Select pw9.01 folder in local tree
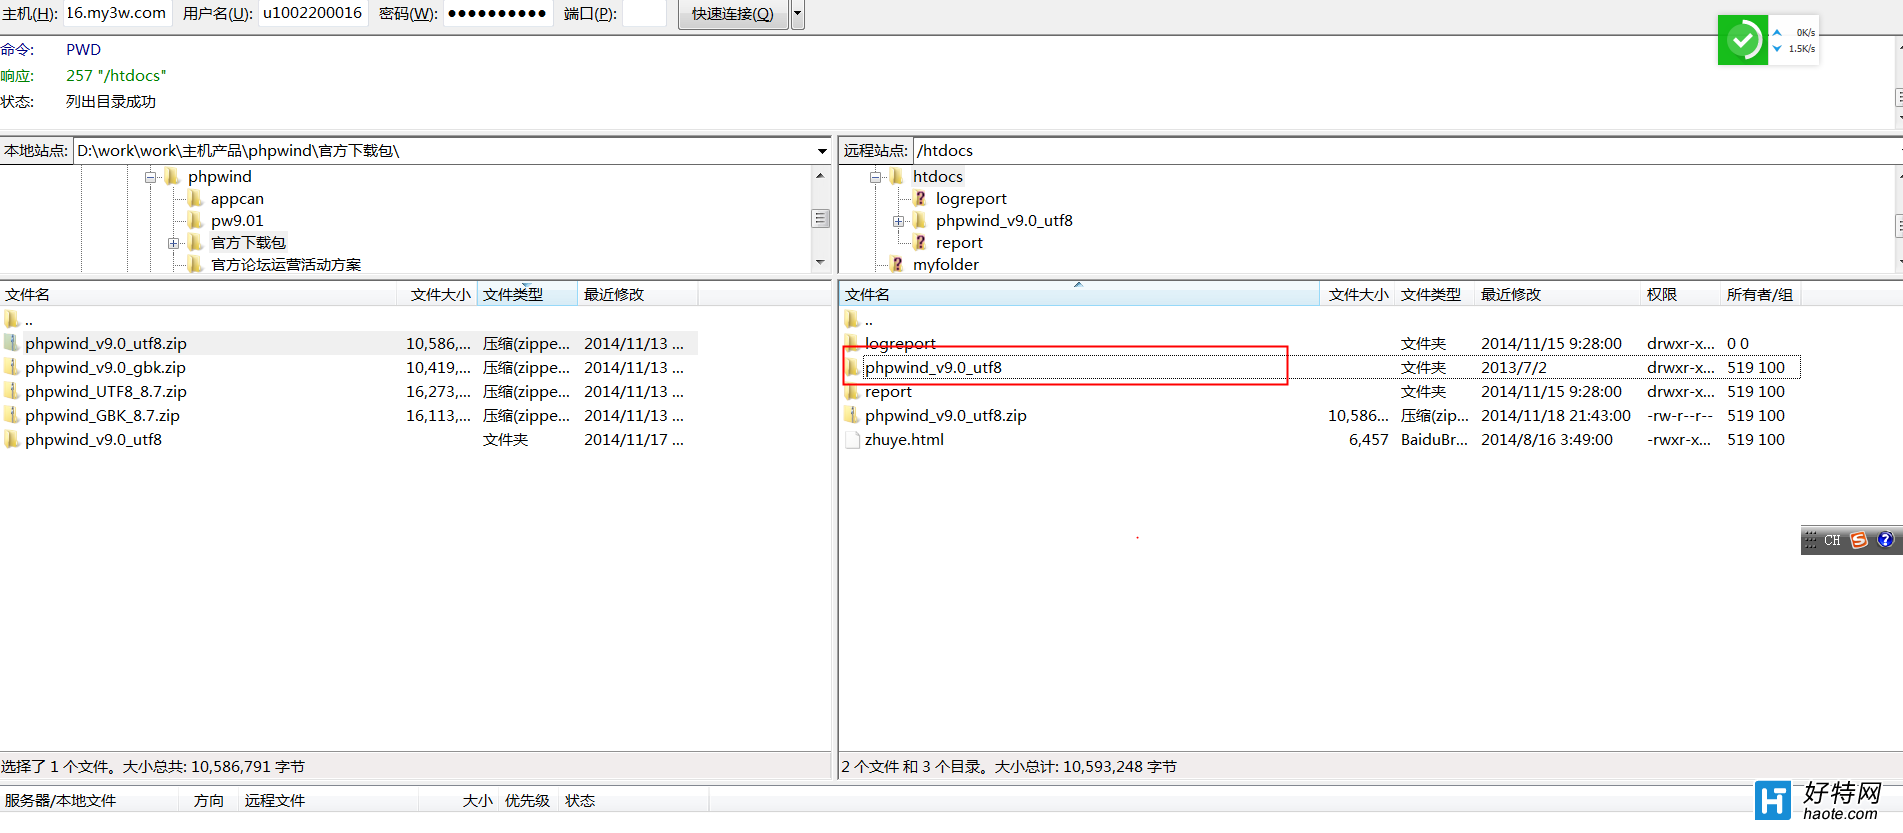 (x=237, y=221)
